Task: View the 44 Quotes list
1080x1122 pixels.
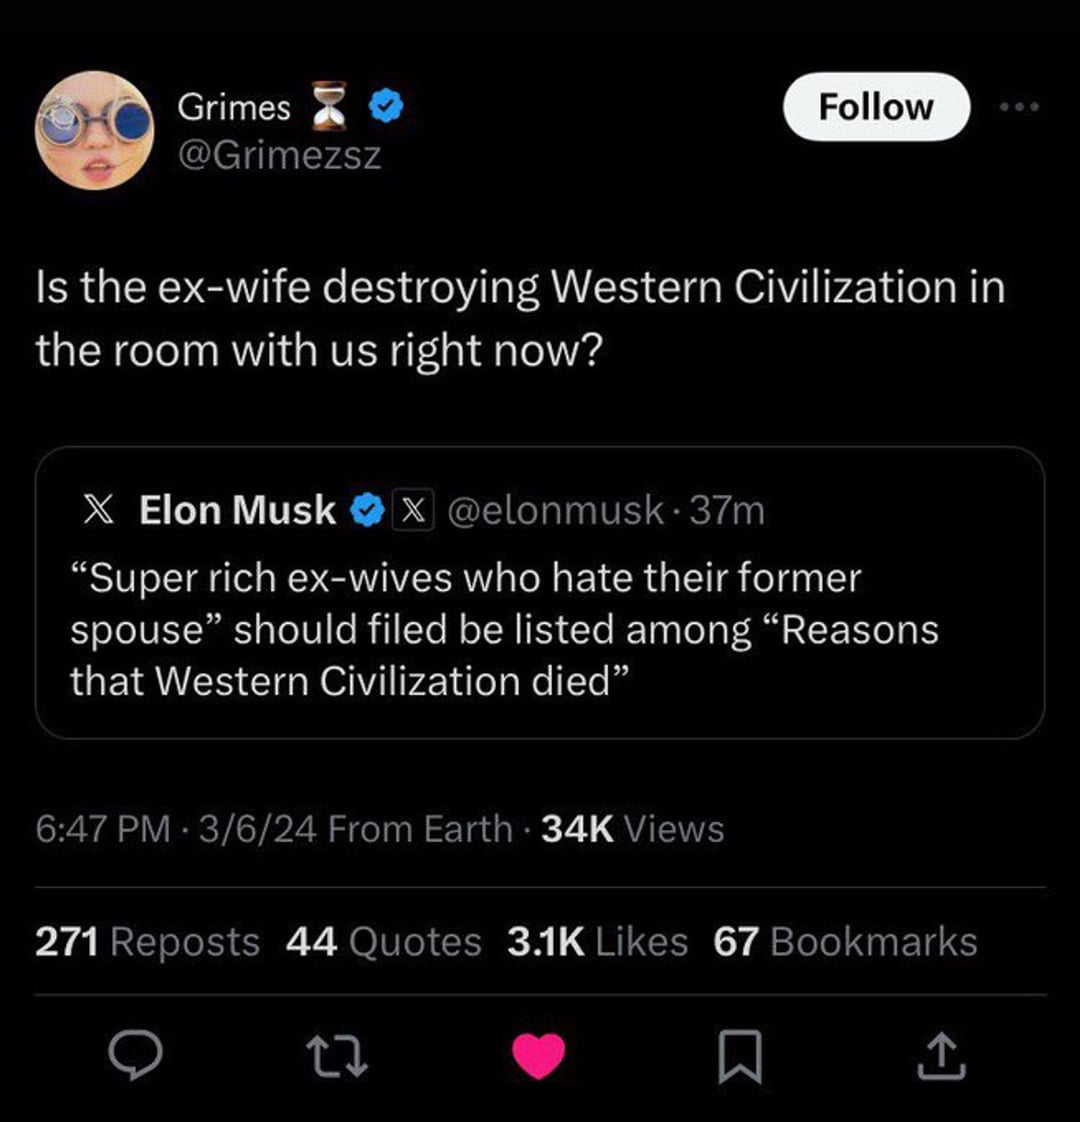Action: (x=383, y=941)
